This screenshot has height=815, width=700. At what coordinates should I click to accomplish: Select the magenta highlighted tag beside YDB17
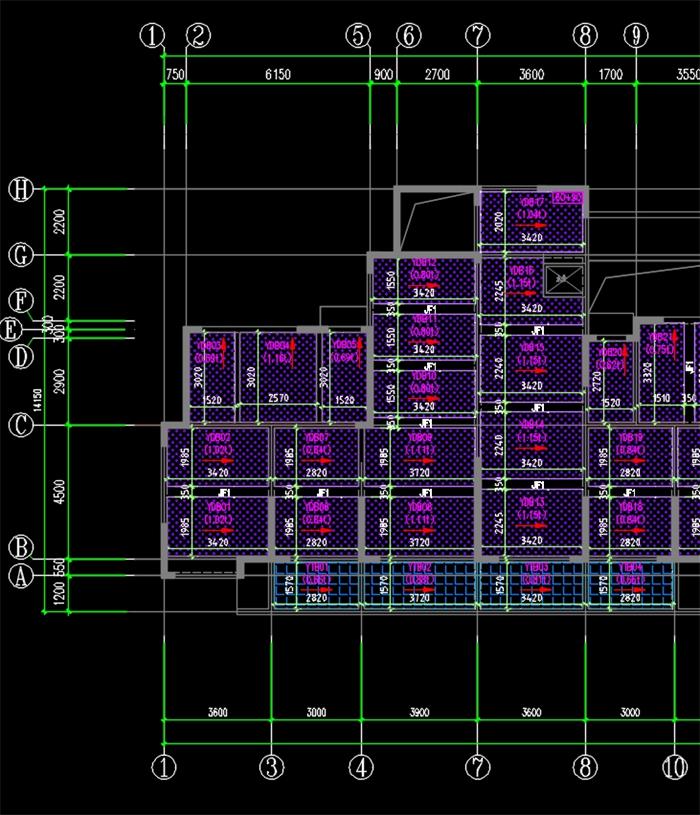[567, 197]
